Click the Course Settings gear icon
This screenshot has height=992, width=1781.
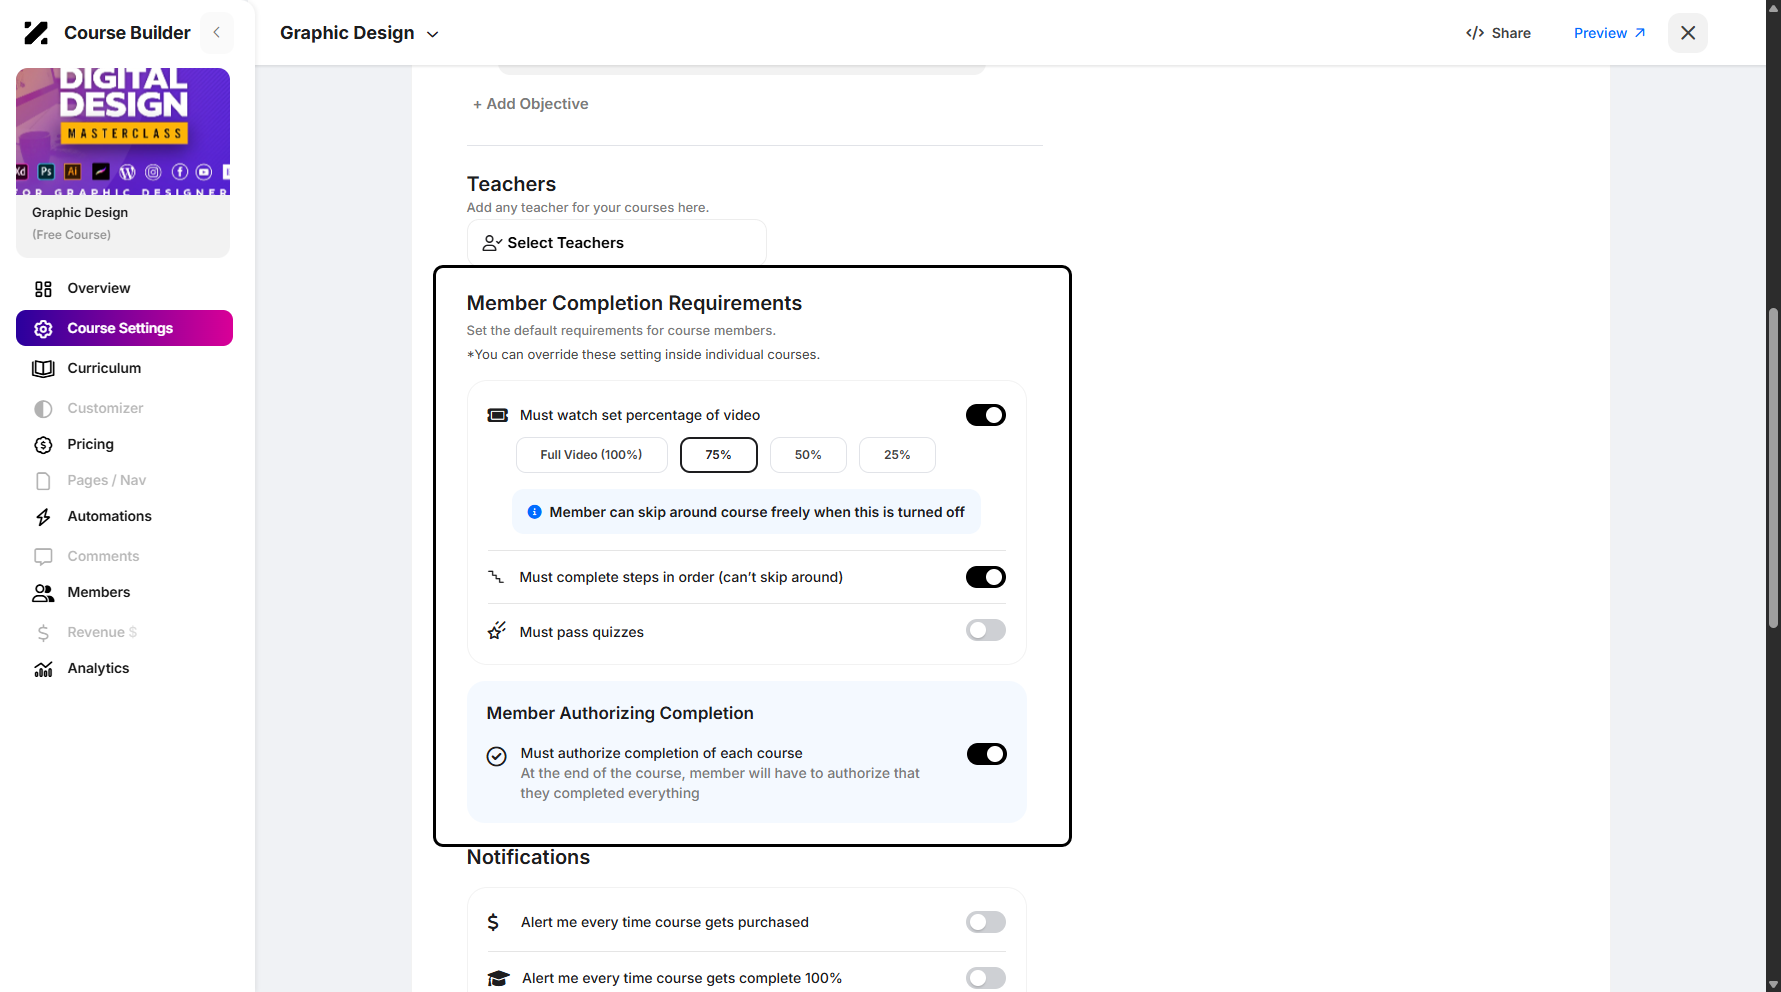coord(43,329)
